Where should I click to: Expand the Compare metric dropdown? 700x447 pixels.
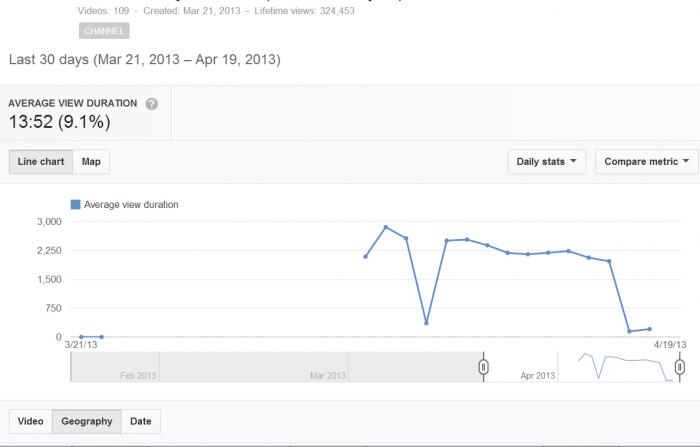(x=646, y=162)
